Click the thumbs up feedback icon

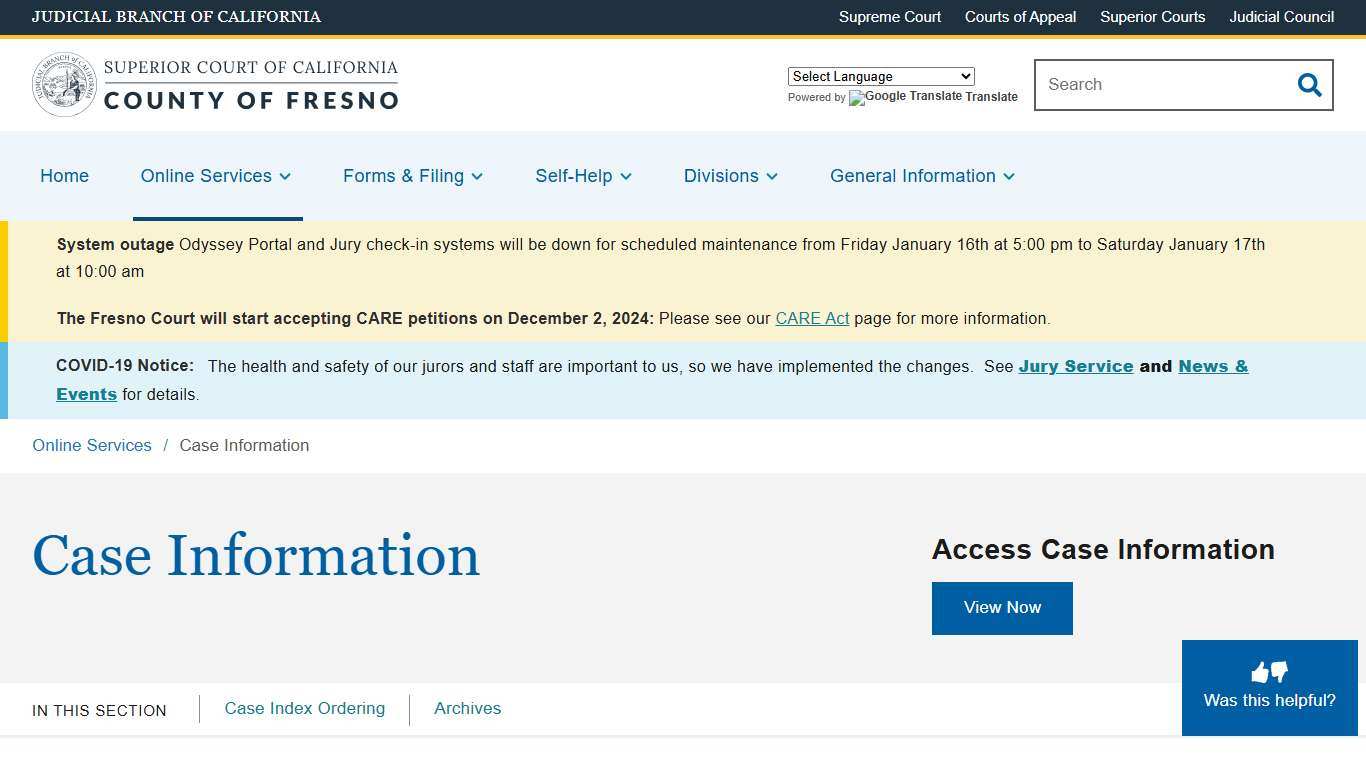tap(1260, 670)
